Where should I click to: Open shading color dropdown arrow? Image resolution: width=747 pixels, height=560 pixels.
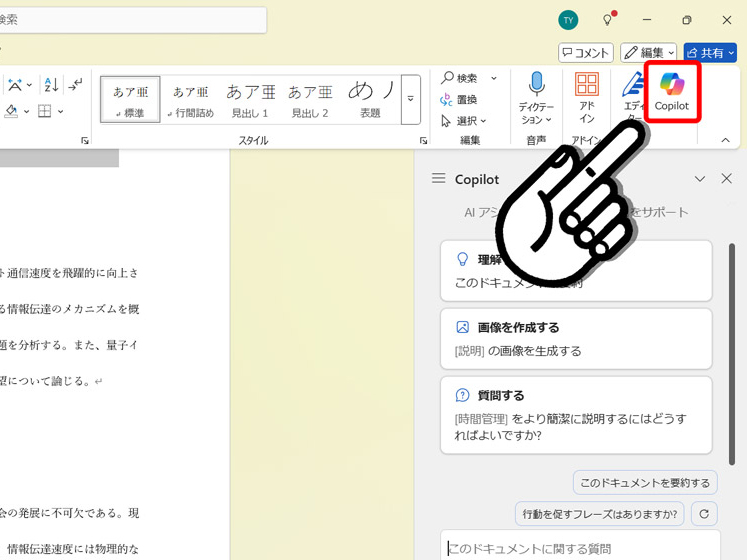point(27,112)
